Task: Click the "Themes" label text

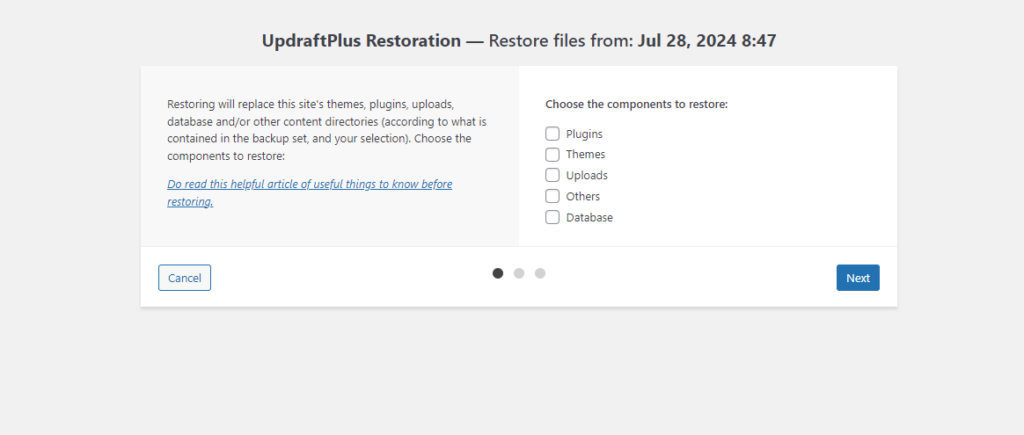Action: 585,155
